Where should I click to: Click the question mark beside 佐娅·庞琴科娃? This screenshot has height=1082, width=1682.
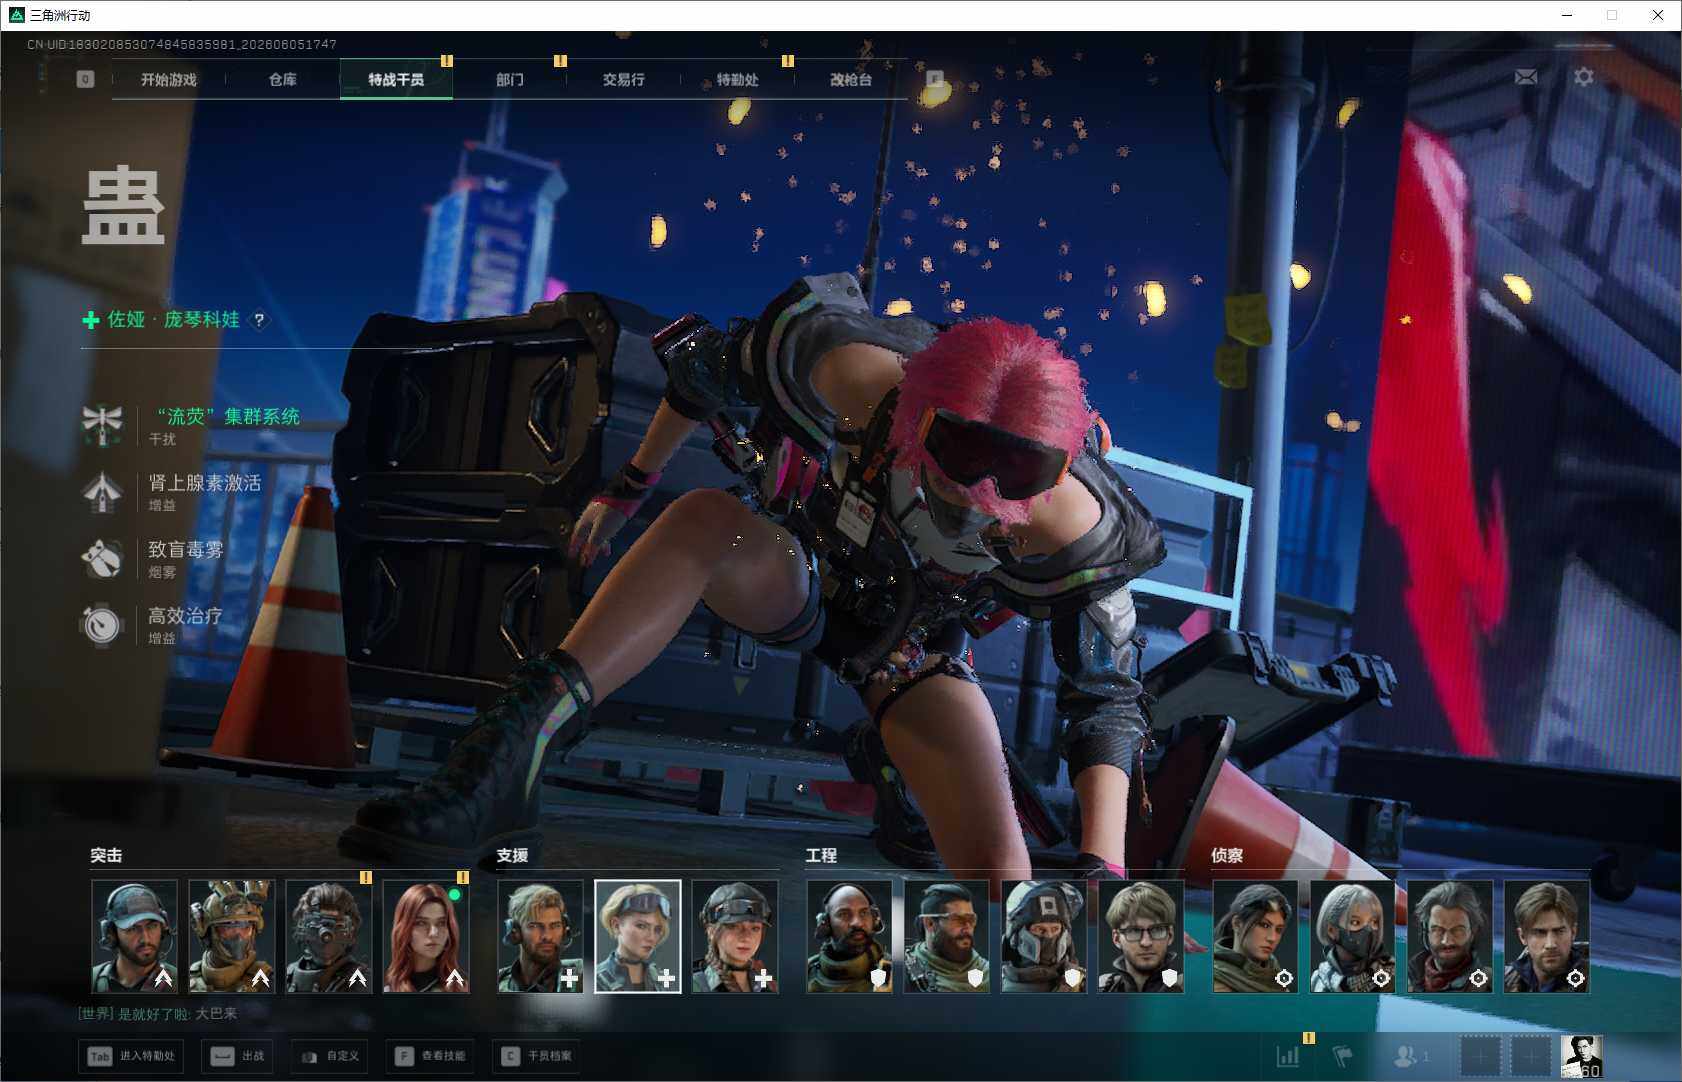point(259,320)
